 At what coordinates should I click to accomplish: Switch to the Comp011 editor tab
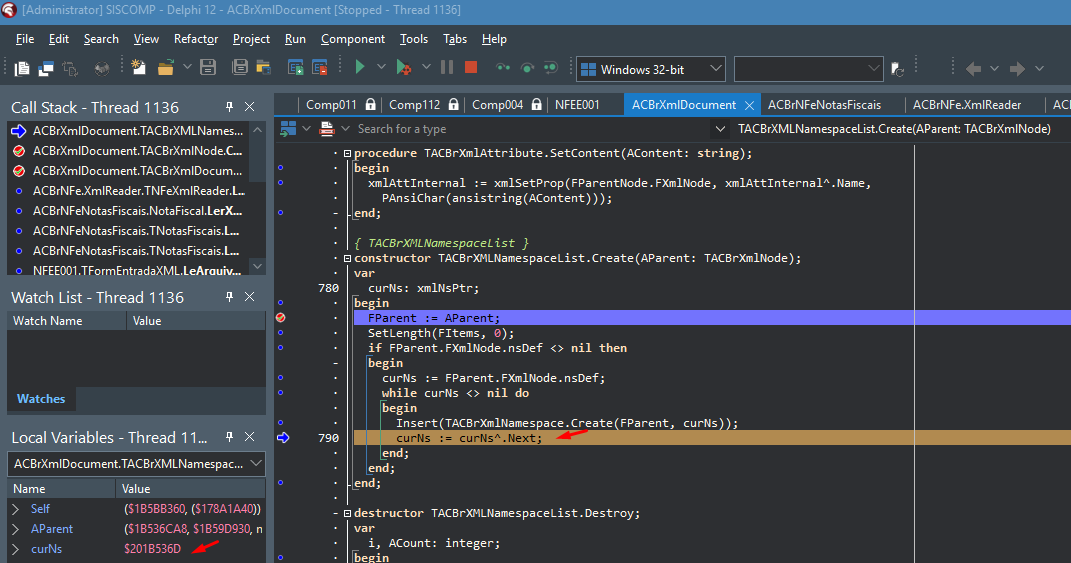click(331, 105)
